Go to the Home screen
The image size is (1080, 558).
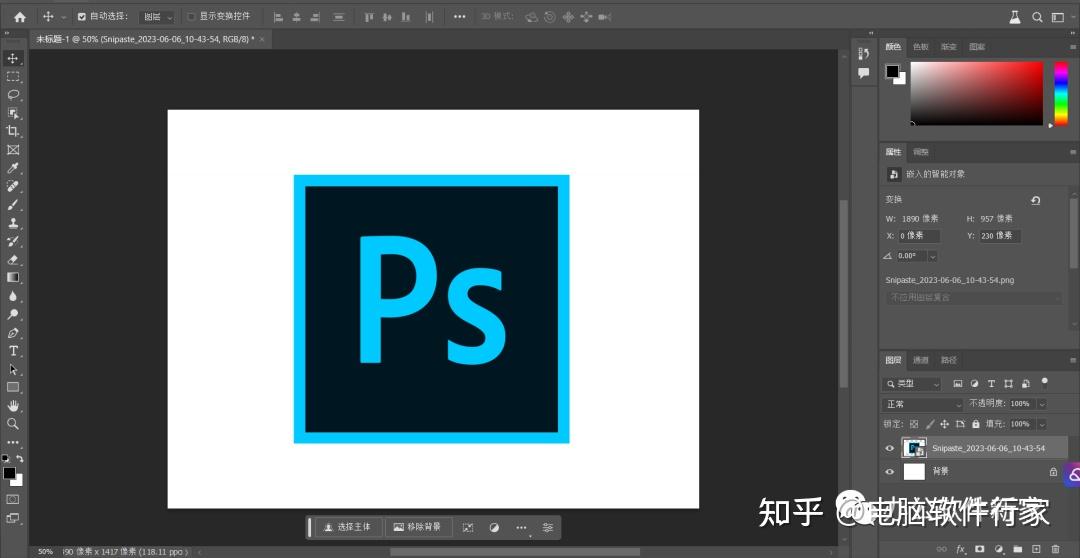19,17
